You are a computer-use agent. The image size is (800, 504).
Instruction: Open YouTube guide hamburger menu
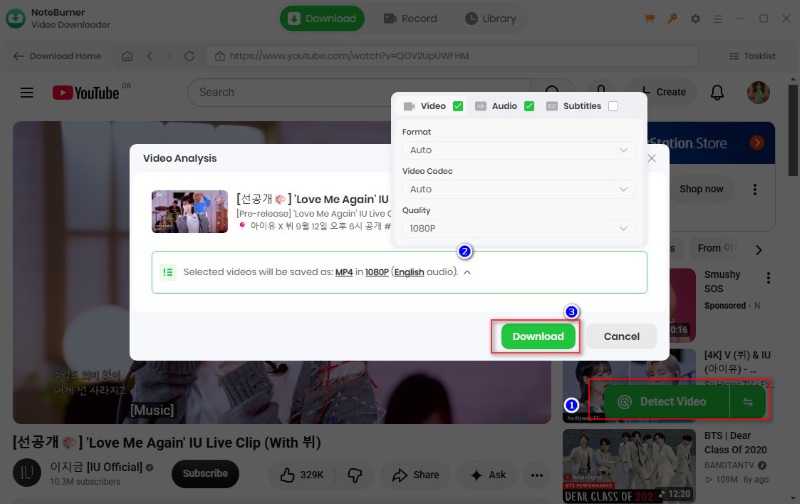(x=27, y=92)
